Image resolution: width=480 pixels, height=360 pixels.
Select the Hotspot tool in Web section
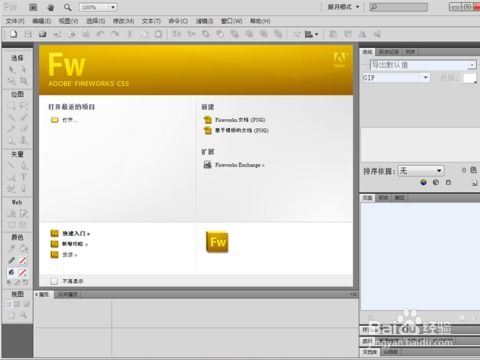coord(12,213)
